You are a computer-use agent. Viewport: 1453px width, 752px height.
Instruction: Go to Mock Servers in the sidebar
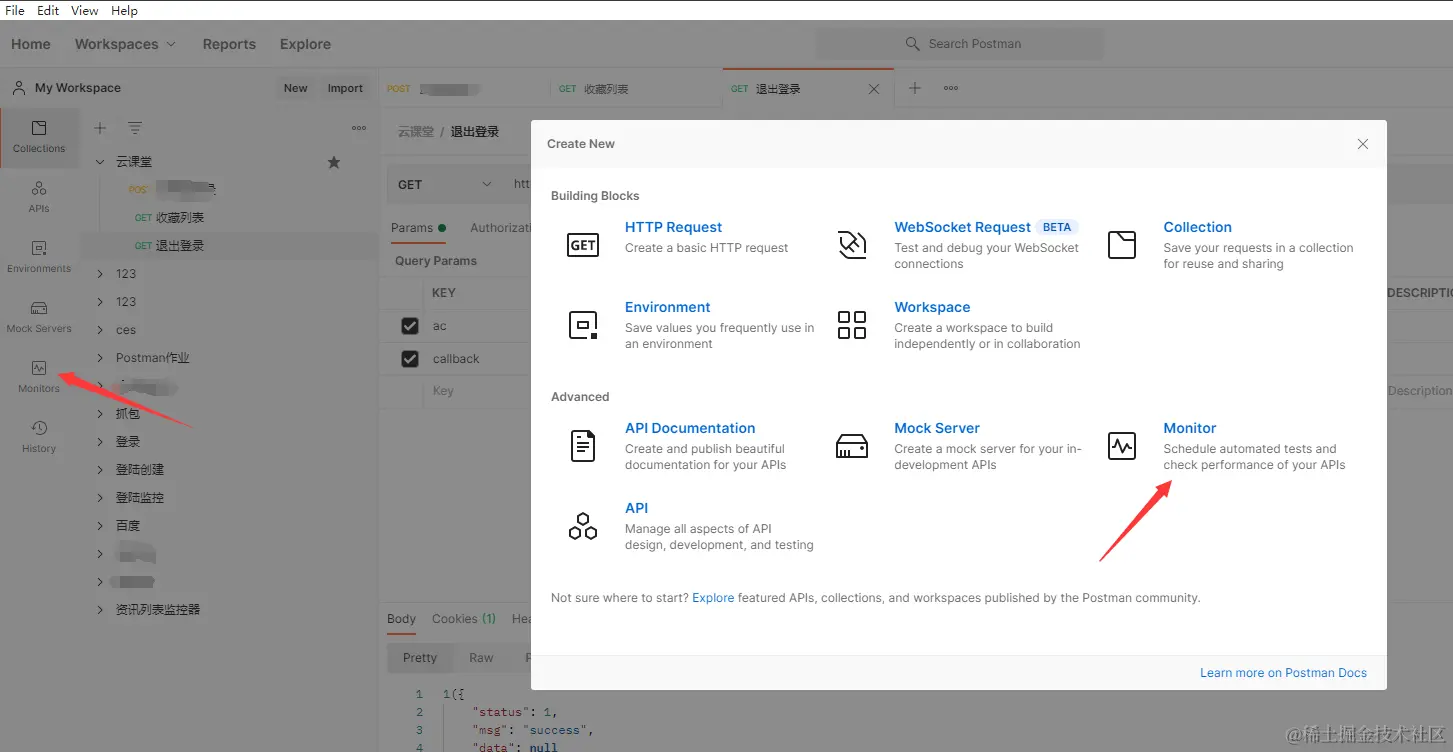click(39, 317)
